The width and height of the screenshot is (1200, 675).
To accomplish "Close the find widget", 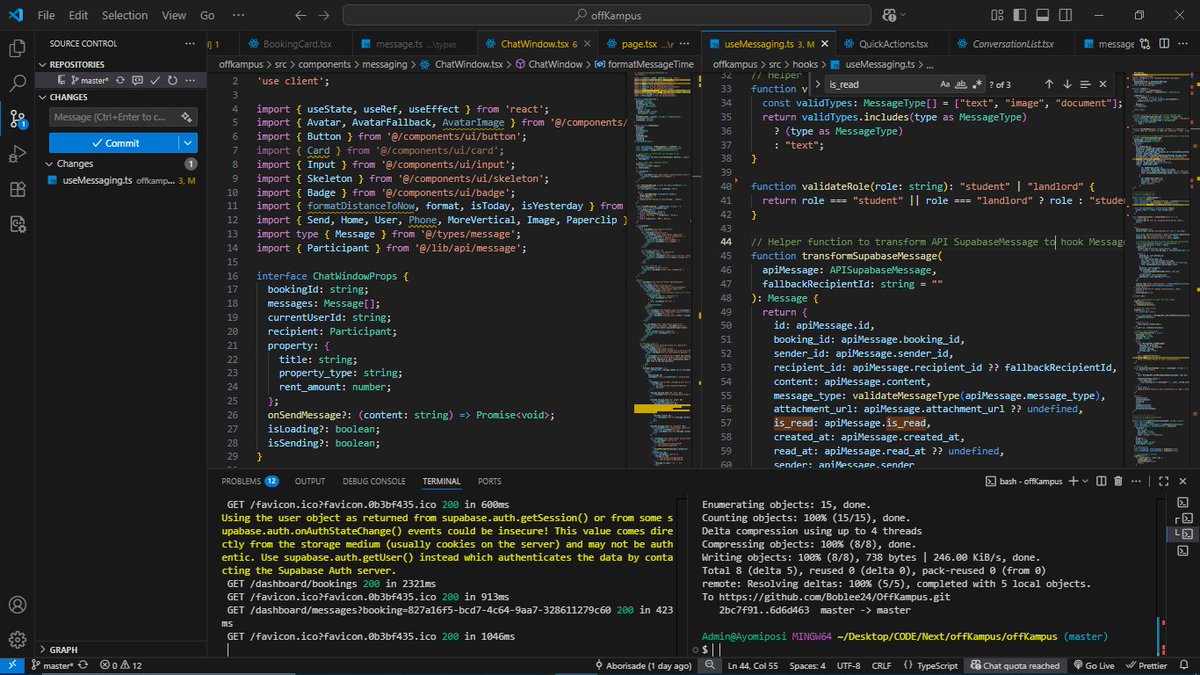I will coord(1104,85).
